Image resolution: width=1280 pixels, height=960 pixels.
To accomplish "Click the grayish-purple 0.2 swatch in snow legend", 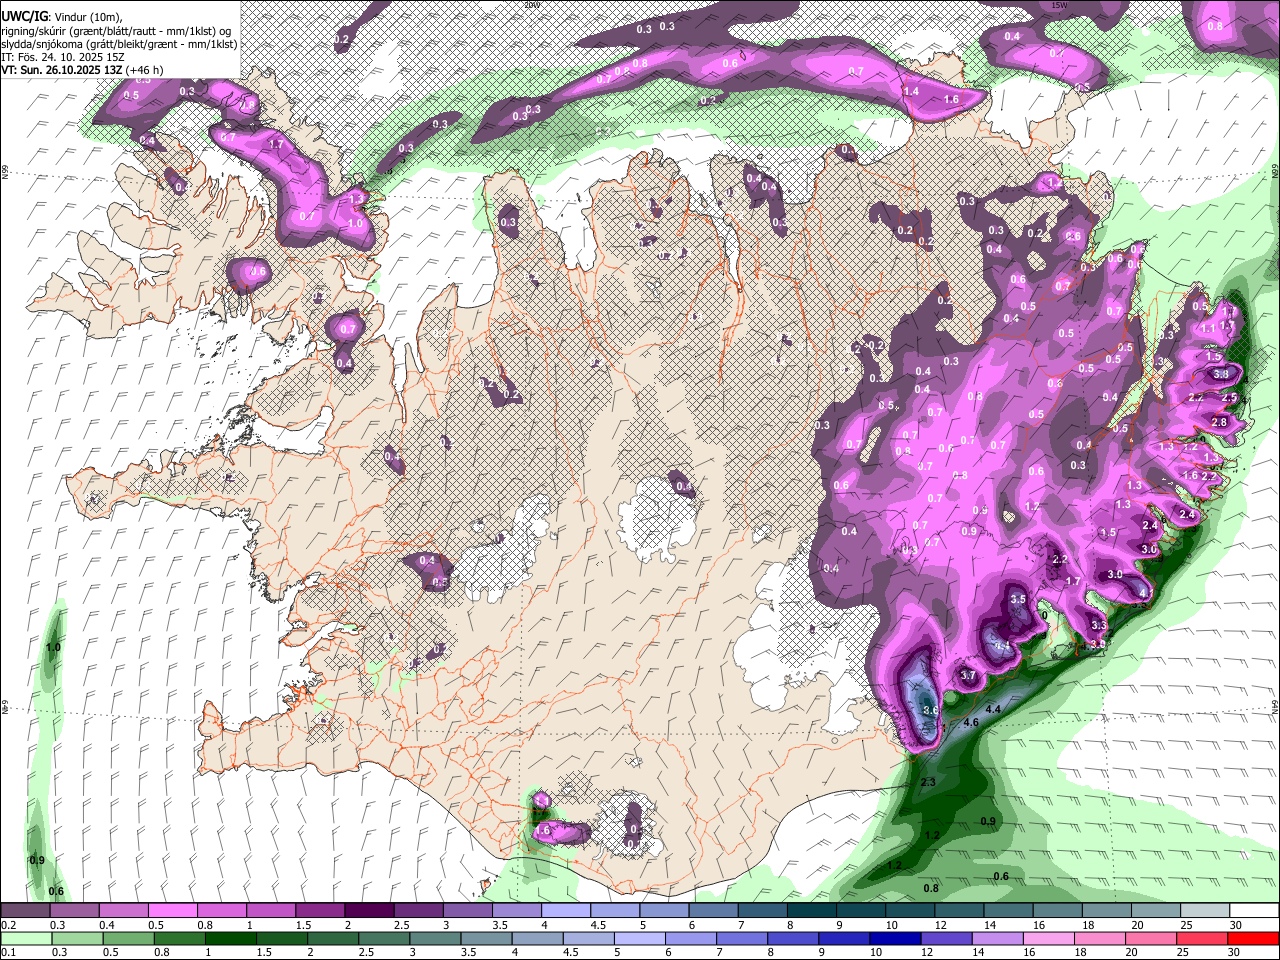I will pyautogui.click(x=24, y=911).
